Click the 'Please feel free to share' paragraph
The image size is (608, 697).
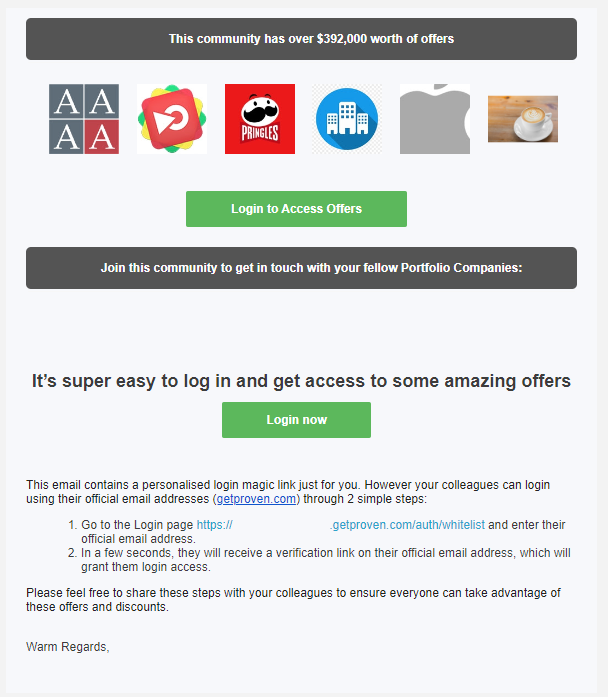tap(293, 600)
